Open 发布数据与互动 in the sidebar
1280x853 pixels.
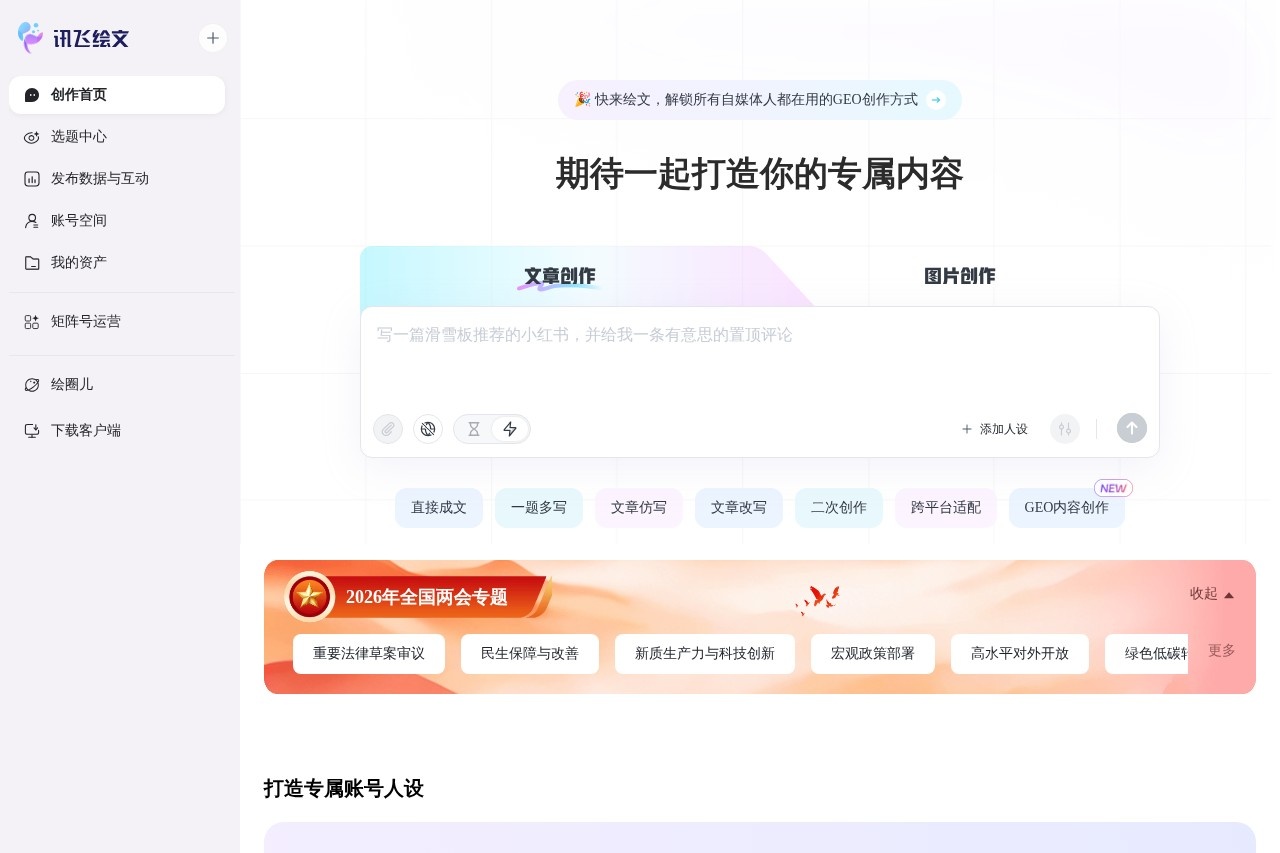point(100,178)
